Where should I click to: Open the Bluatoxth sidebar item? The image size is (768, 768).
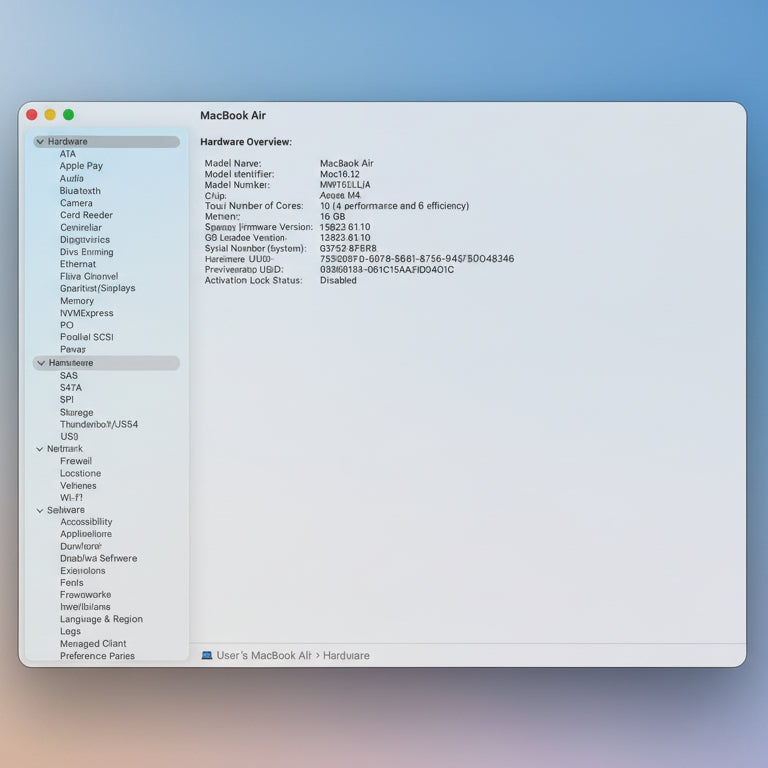pos(80,191)
